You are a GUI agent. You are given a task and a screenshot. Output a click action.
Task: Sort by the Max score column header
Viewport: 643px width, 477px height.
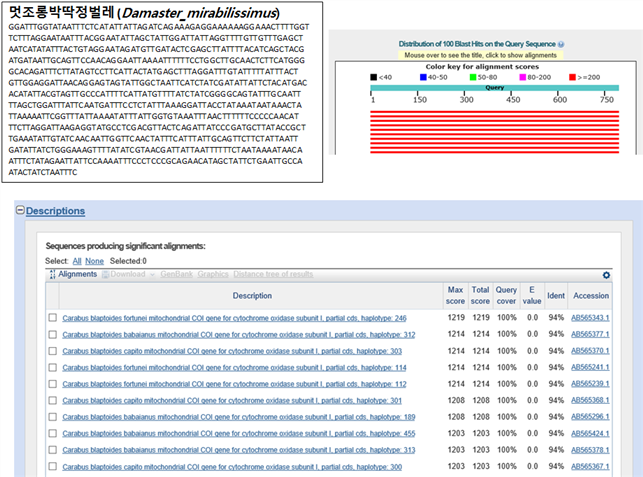(455, 295)
